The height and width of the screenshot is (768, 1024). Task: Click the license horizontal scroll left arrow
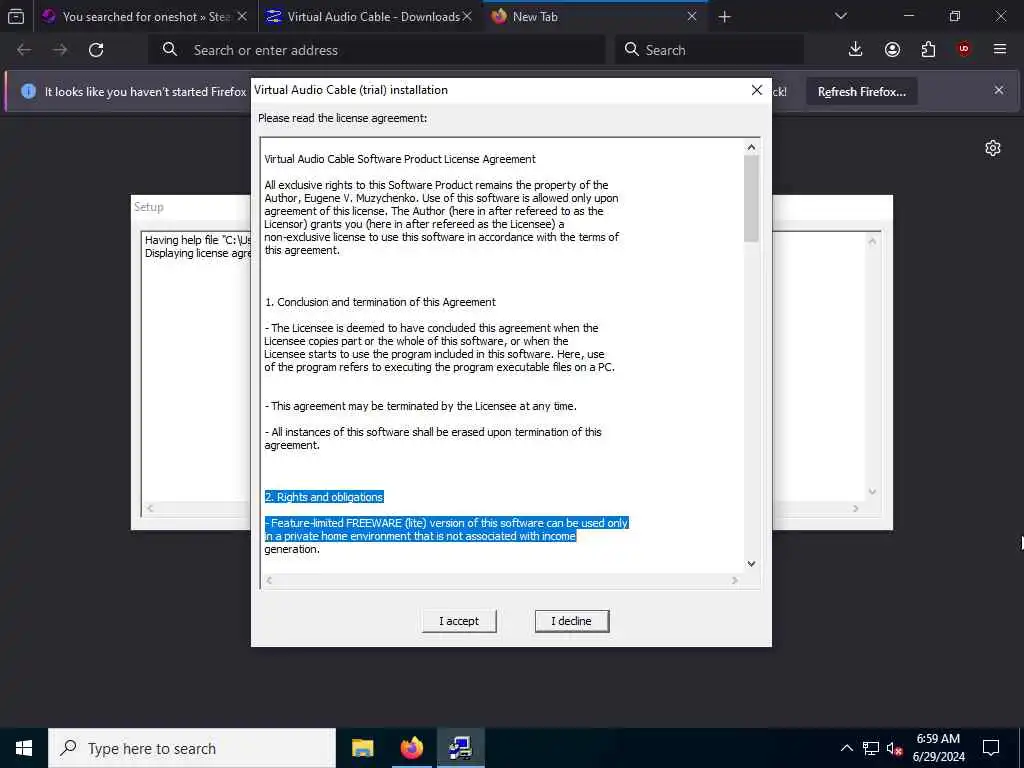pyautogui.click(x=269, y=580)
